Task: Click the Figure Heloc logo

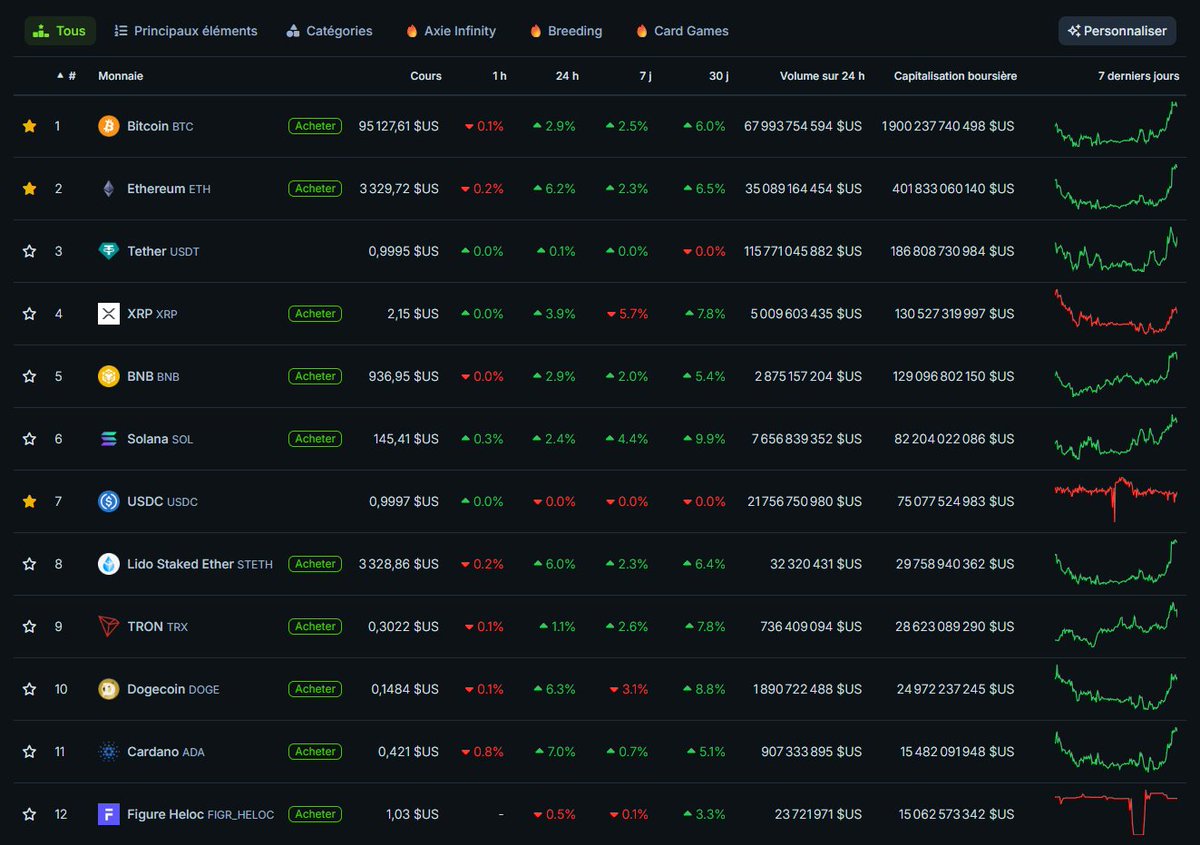Action: click(108, 814)
